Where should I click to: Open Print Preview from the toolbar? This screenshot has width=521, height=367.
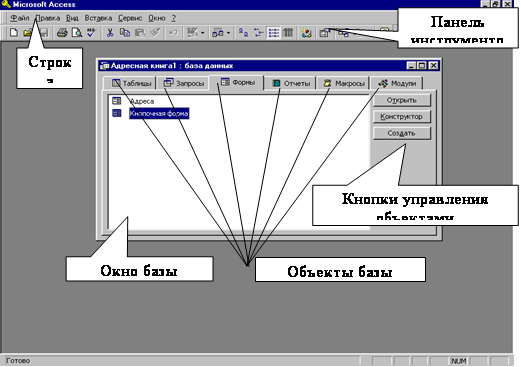(77, 33)
